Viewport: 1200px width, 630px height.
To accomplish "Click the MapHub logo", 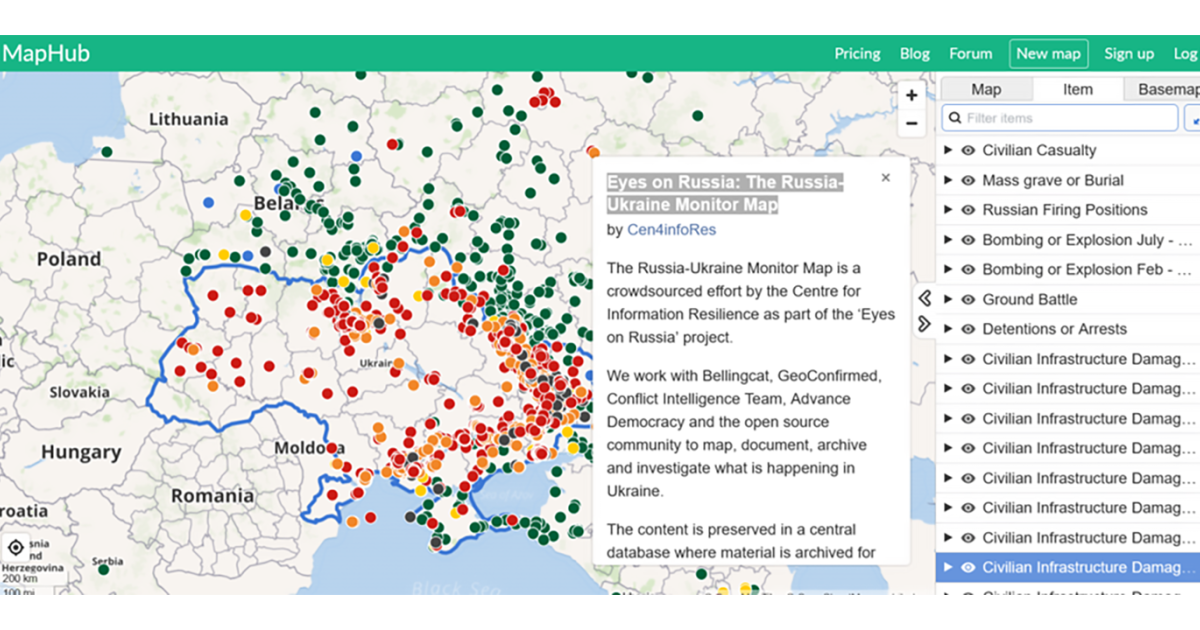I will coord(45,53).
